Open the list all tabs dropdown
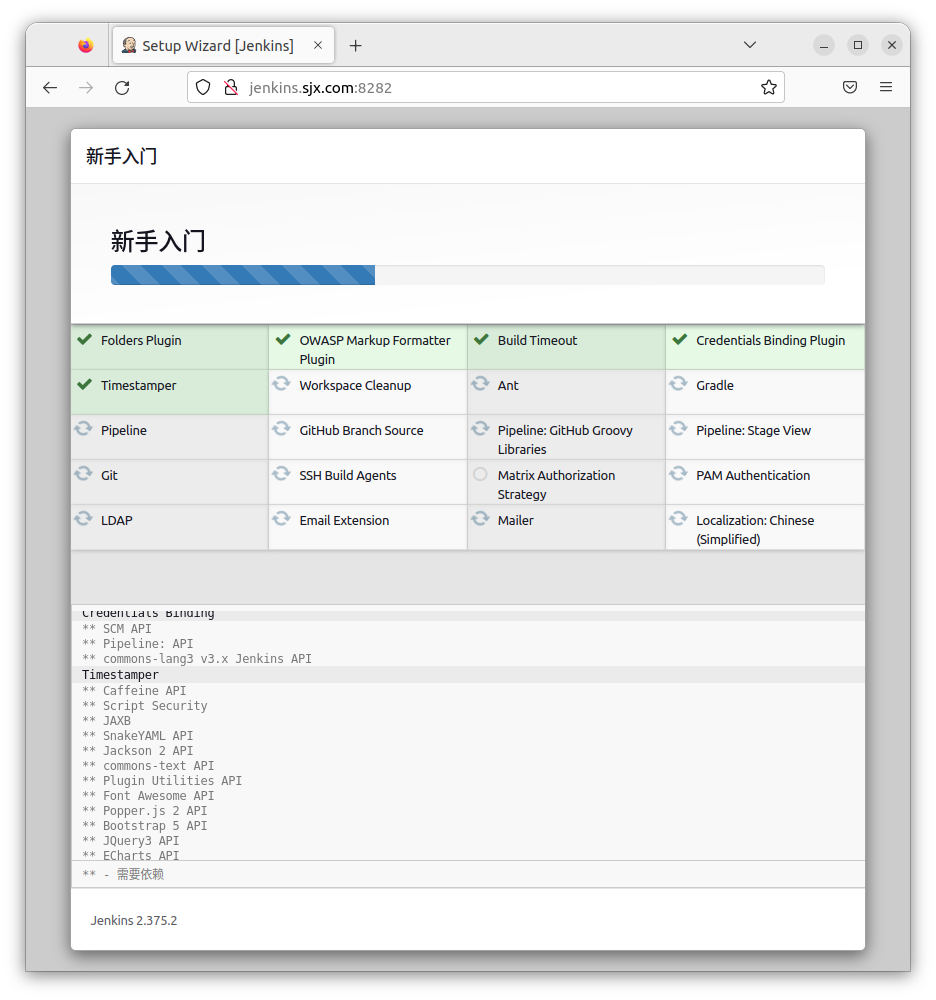The width and height of the screenshot is (936, 1000). click(x=750, y=45)
